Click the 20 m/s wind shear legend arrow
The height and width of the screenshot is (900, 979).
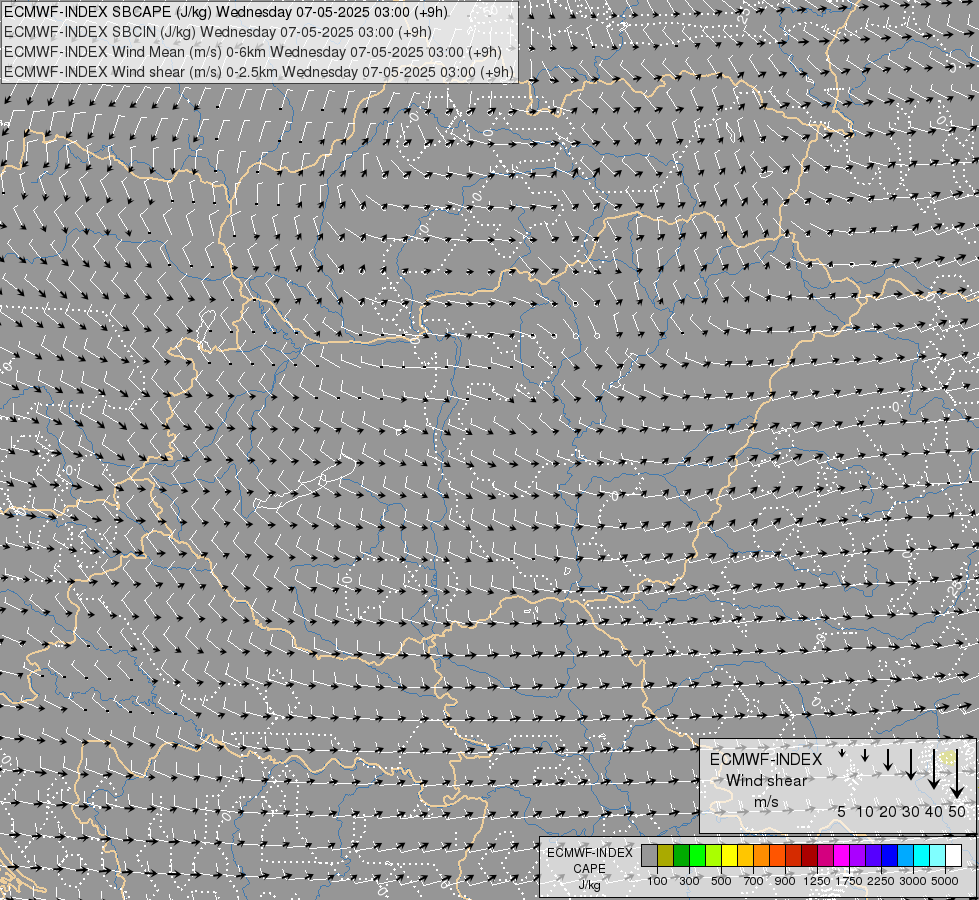pos(888,759)
